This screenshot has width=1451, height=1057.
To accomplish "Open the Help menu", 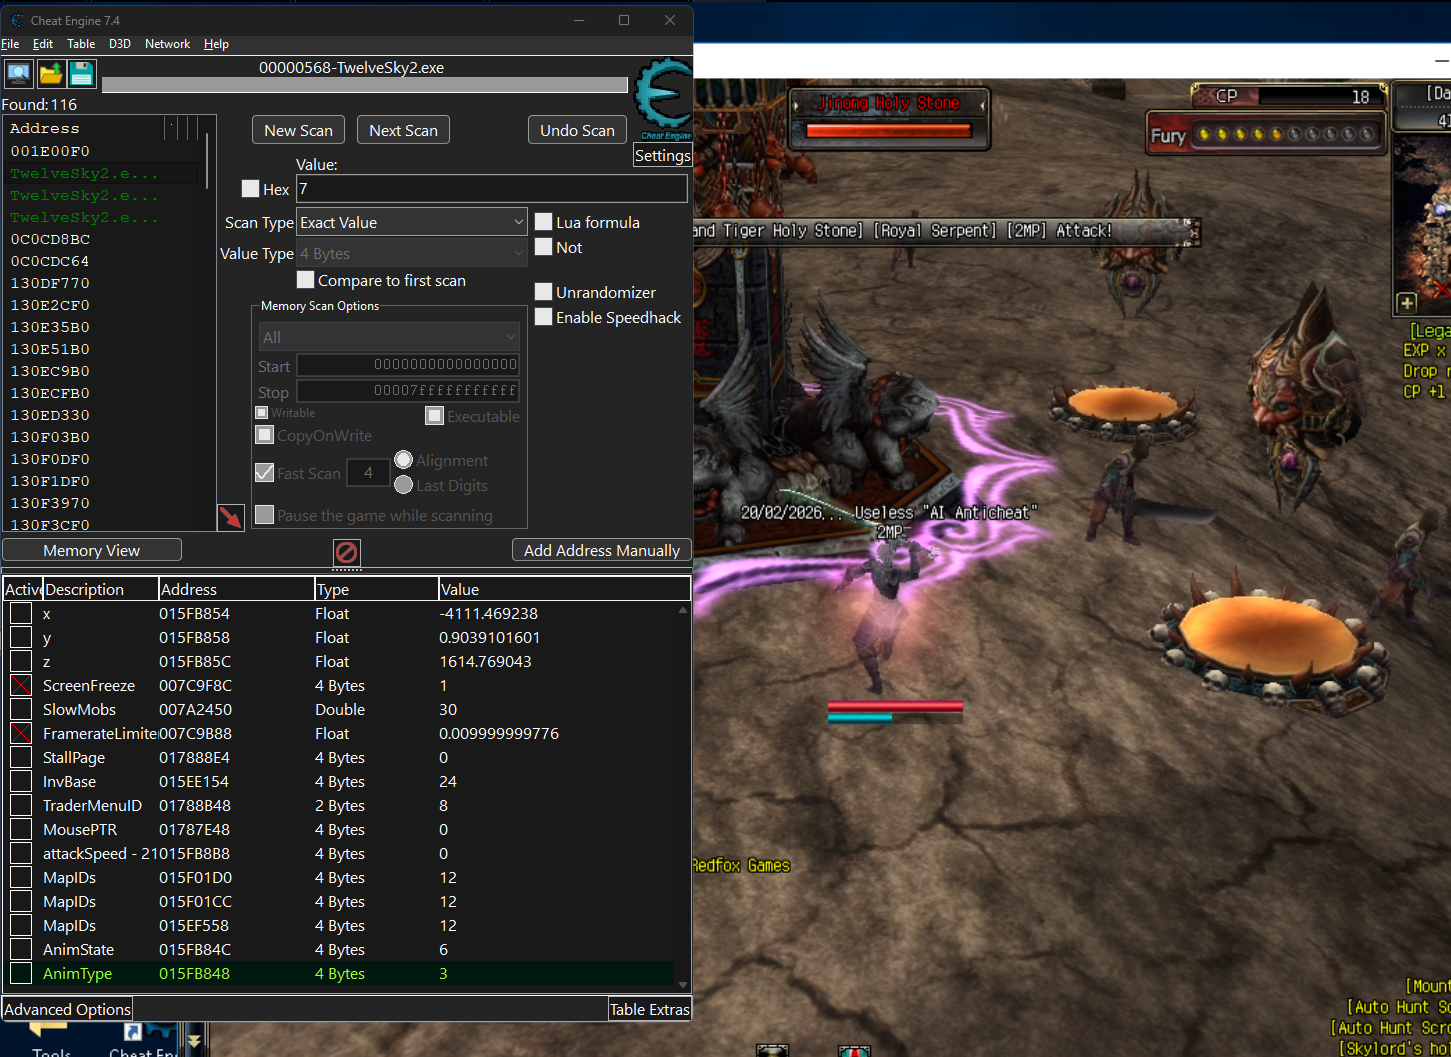I will click(216, 44).
